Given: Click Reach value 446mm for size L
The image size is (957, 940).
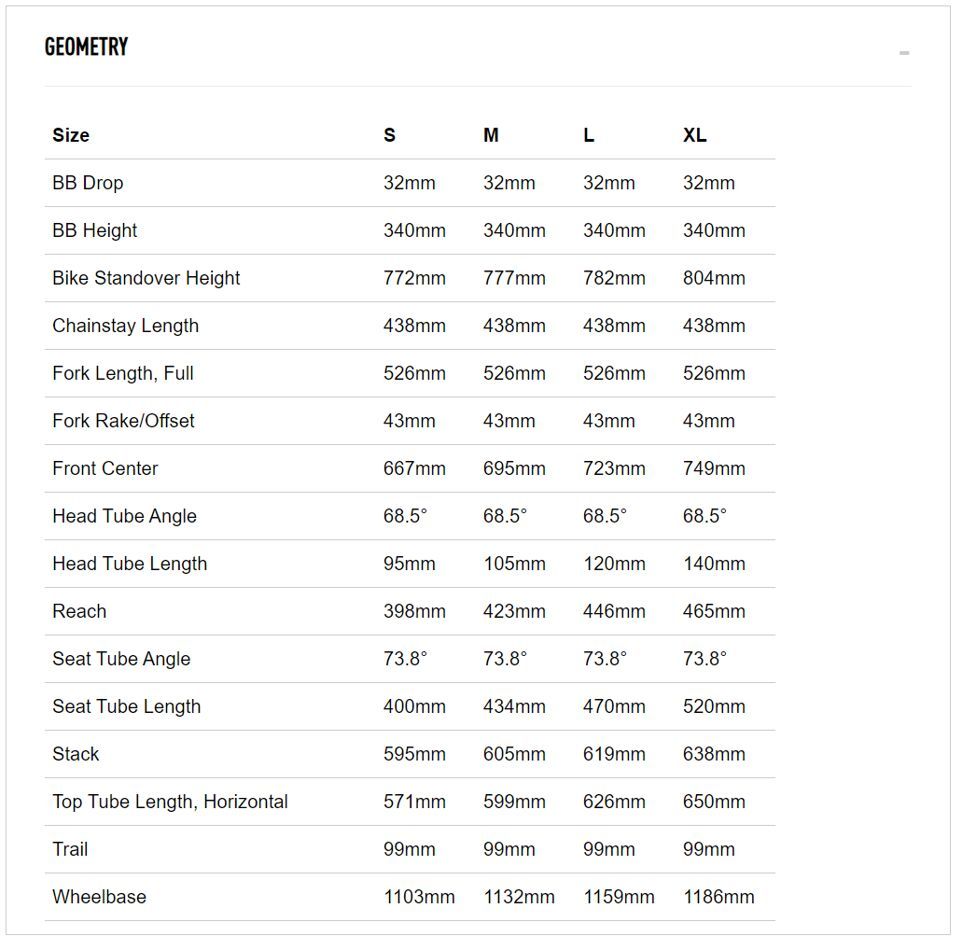Looking at the screenshot, I should pyautogui.click(x=614, y=611).
